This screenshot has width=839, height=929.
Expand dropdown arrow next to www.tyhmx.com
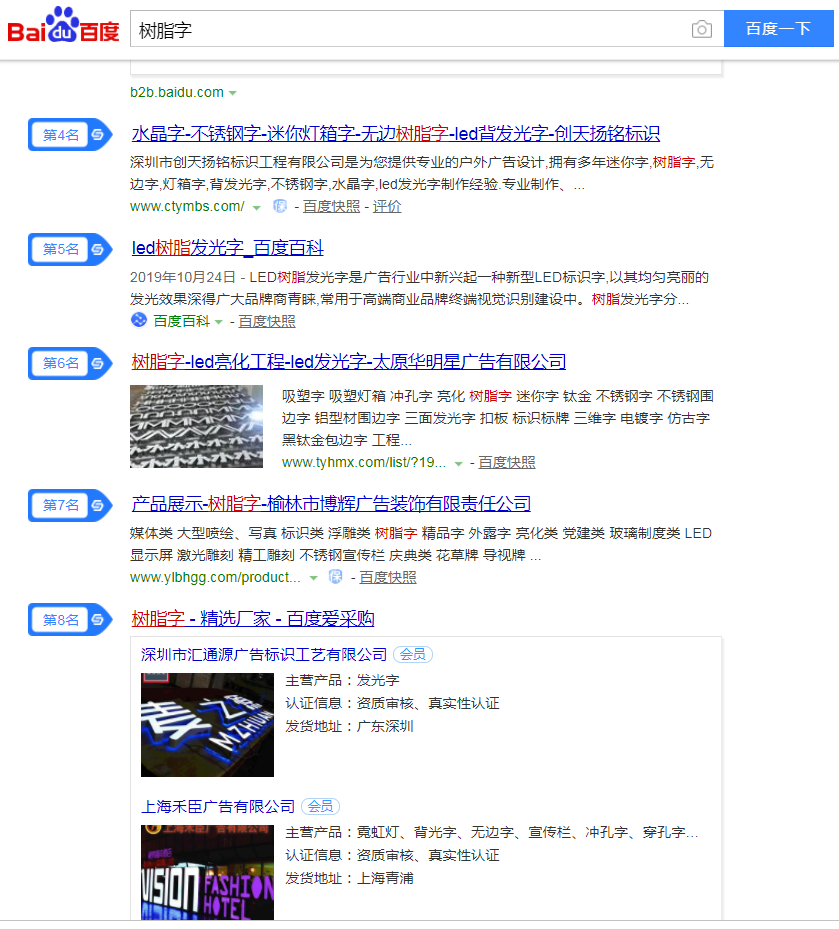458,463
